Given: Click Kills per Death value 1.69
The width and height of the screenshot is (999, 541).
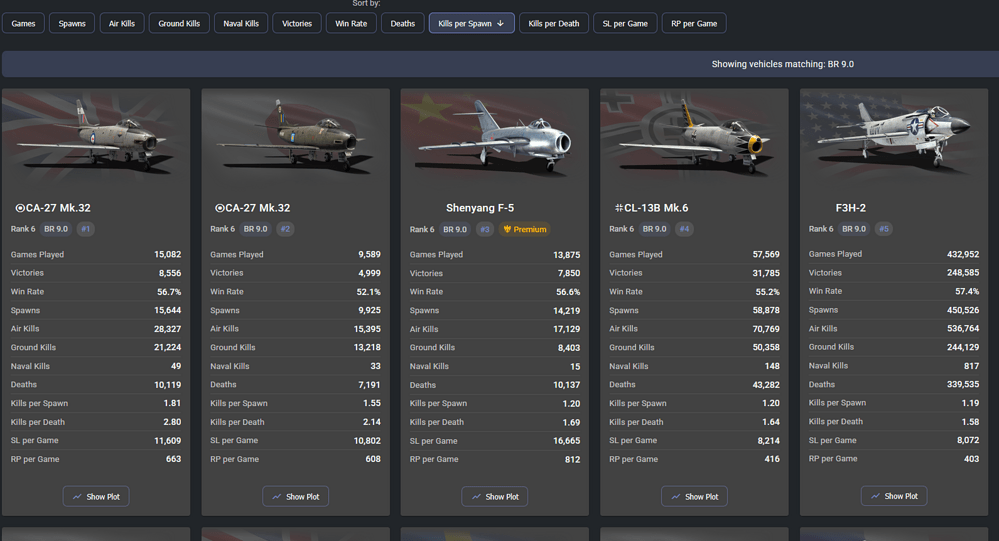Looking at the screenshot, I should coord(571,422).
